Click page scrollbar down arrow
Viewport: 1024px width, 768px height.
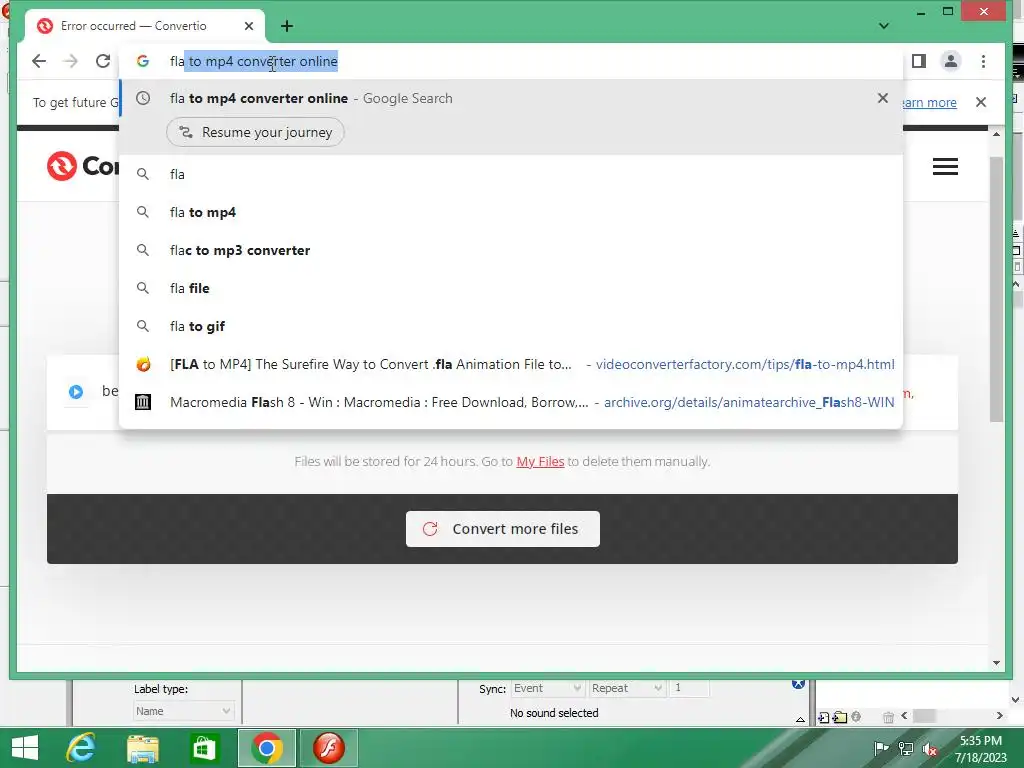click(996, 663)
